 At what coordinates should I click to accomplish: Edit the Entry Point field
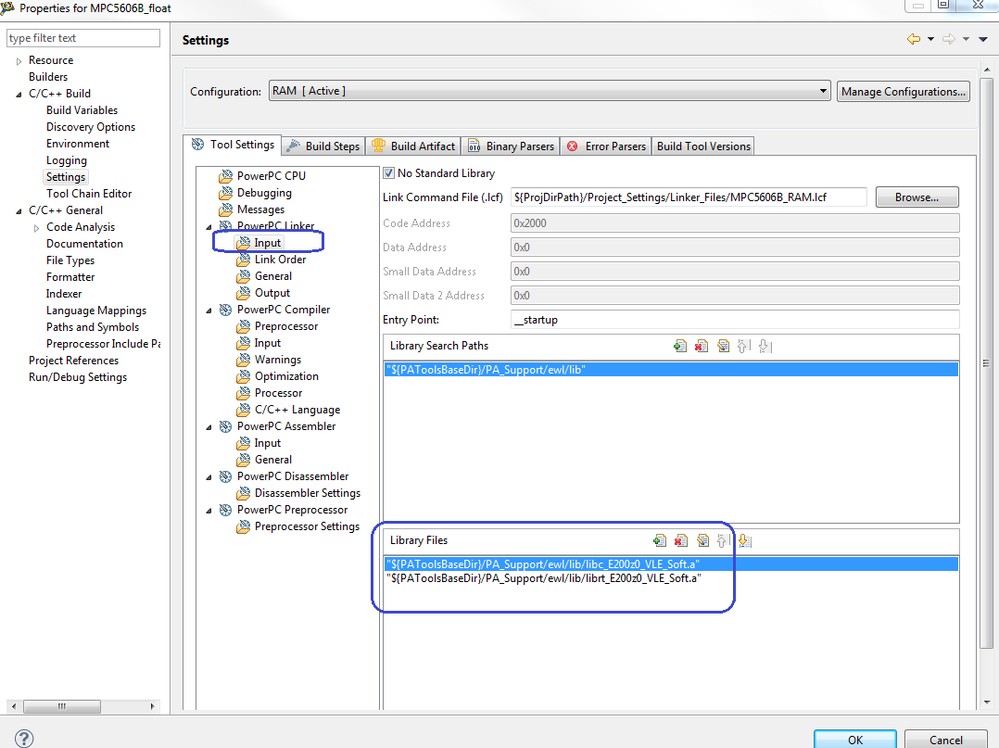point(735,320)
